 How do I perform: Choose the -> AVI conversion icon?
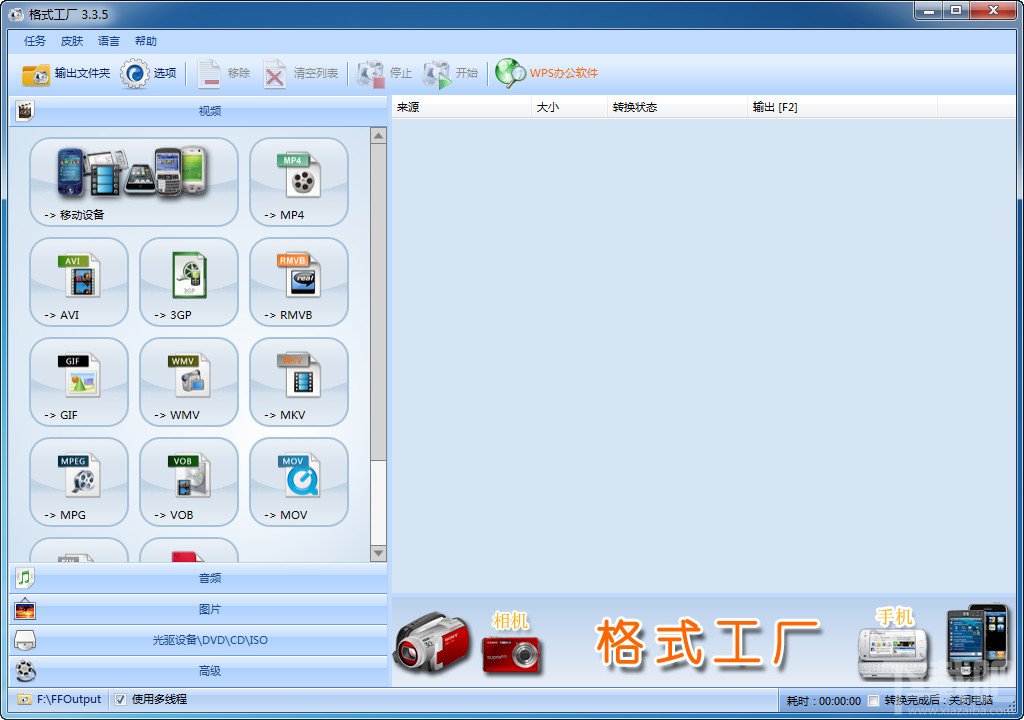79,282
